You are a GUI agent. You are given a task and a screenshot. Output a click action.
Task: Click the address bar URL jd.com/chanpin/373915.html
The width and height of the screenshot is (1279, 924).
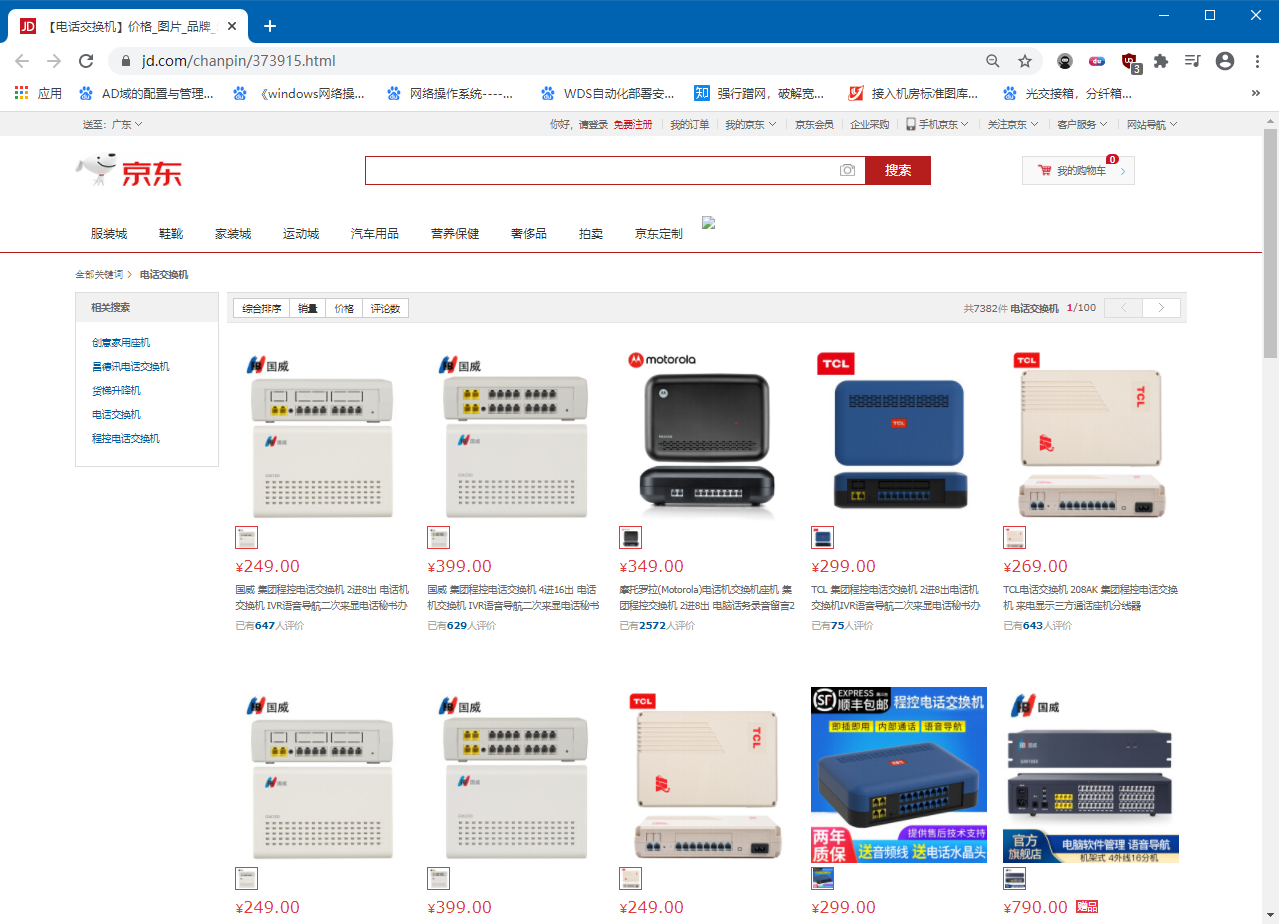point(239,61)
